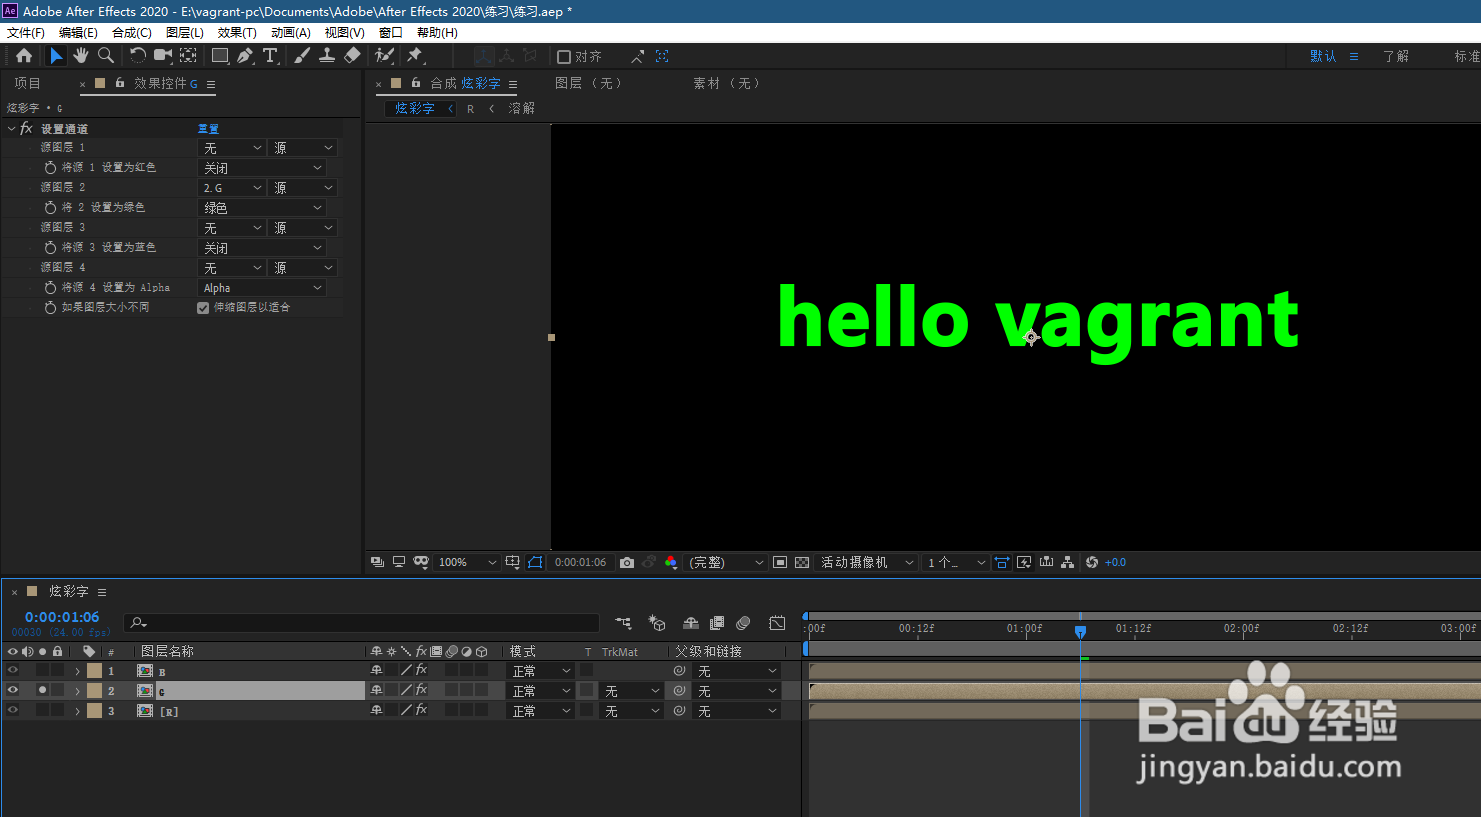Expand layer 3 [R] properties
Image resolution: width=1481 pixels, height=817 pixels.
(77, 711)
